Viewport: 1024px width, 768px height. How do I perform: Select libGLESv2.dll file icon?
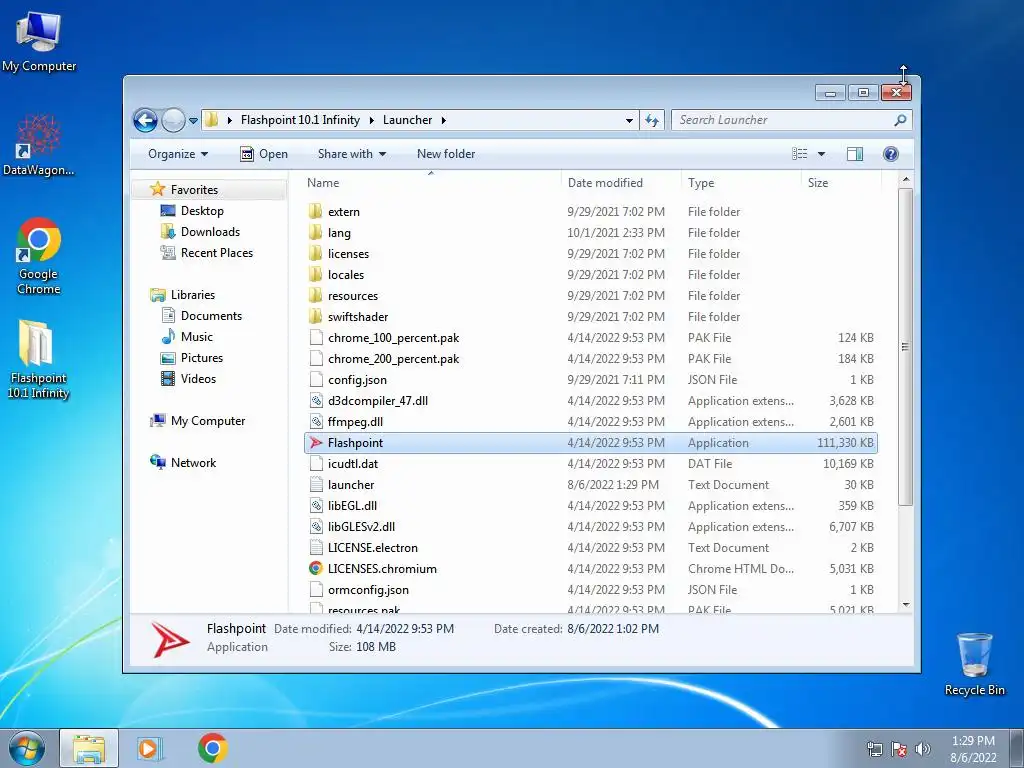point(316,526)
